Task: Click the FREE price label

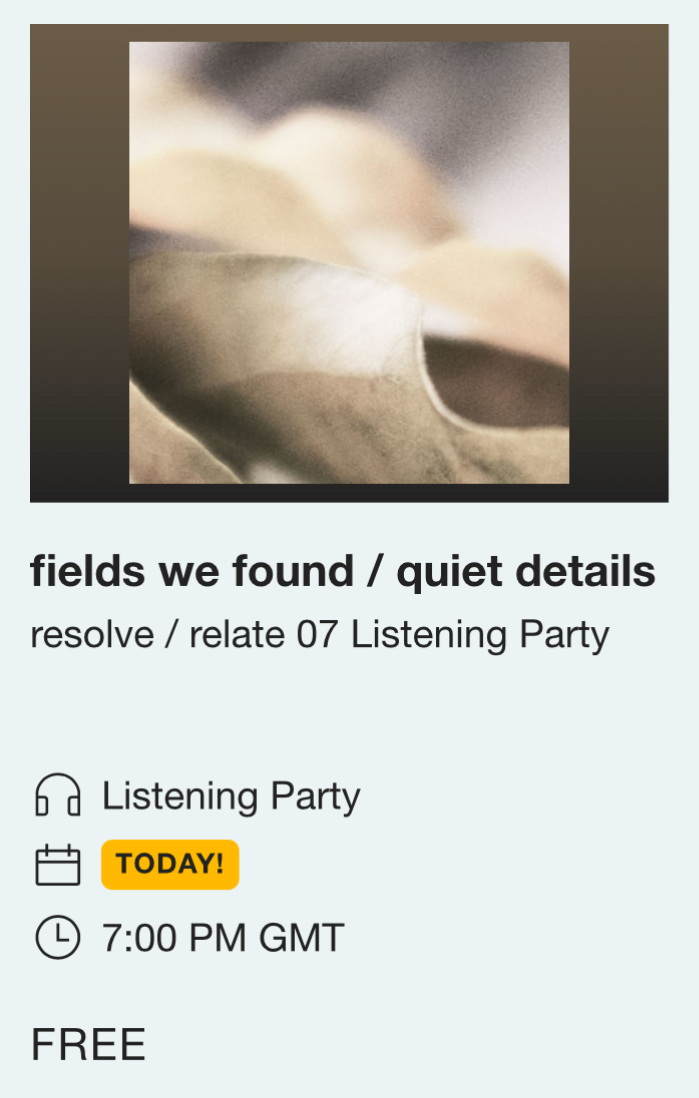Action: tap(88, 1044)
